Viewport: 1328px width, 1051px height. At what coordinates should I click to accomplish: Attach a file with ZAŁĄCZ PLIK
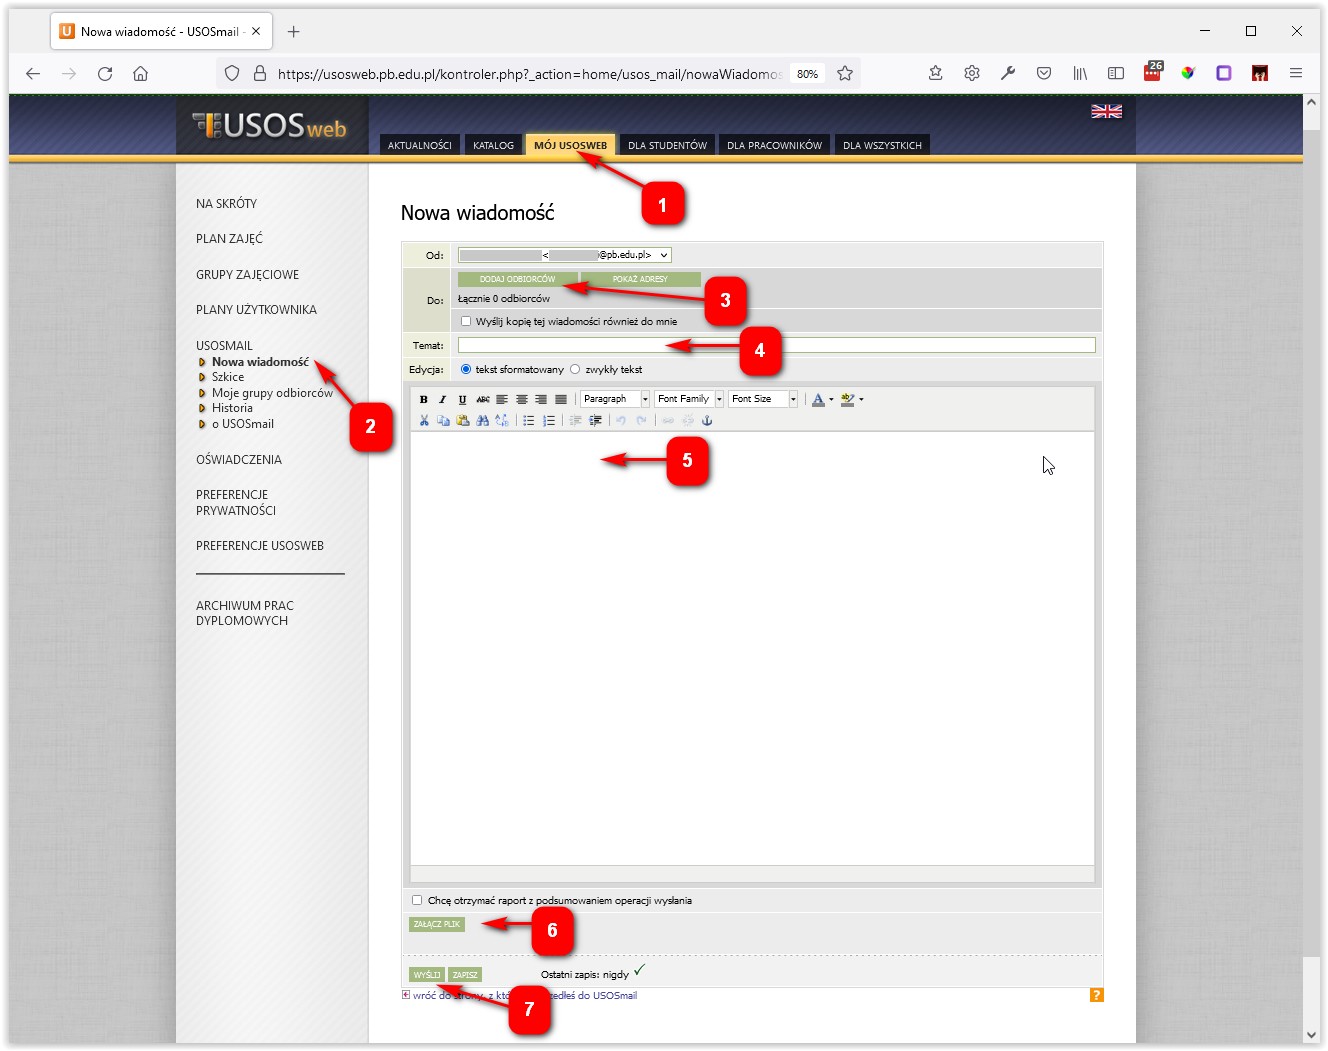point(437,924)
